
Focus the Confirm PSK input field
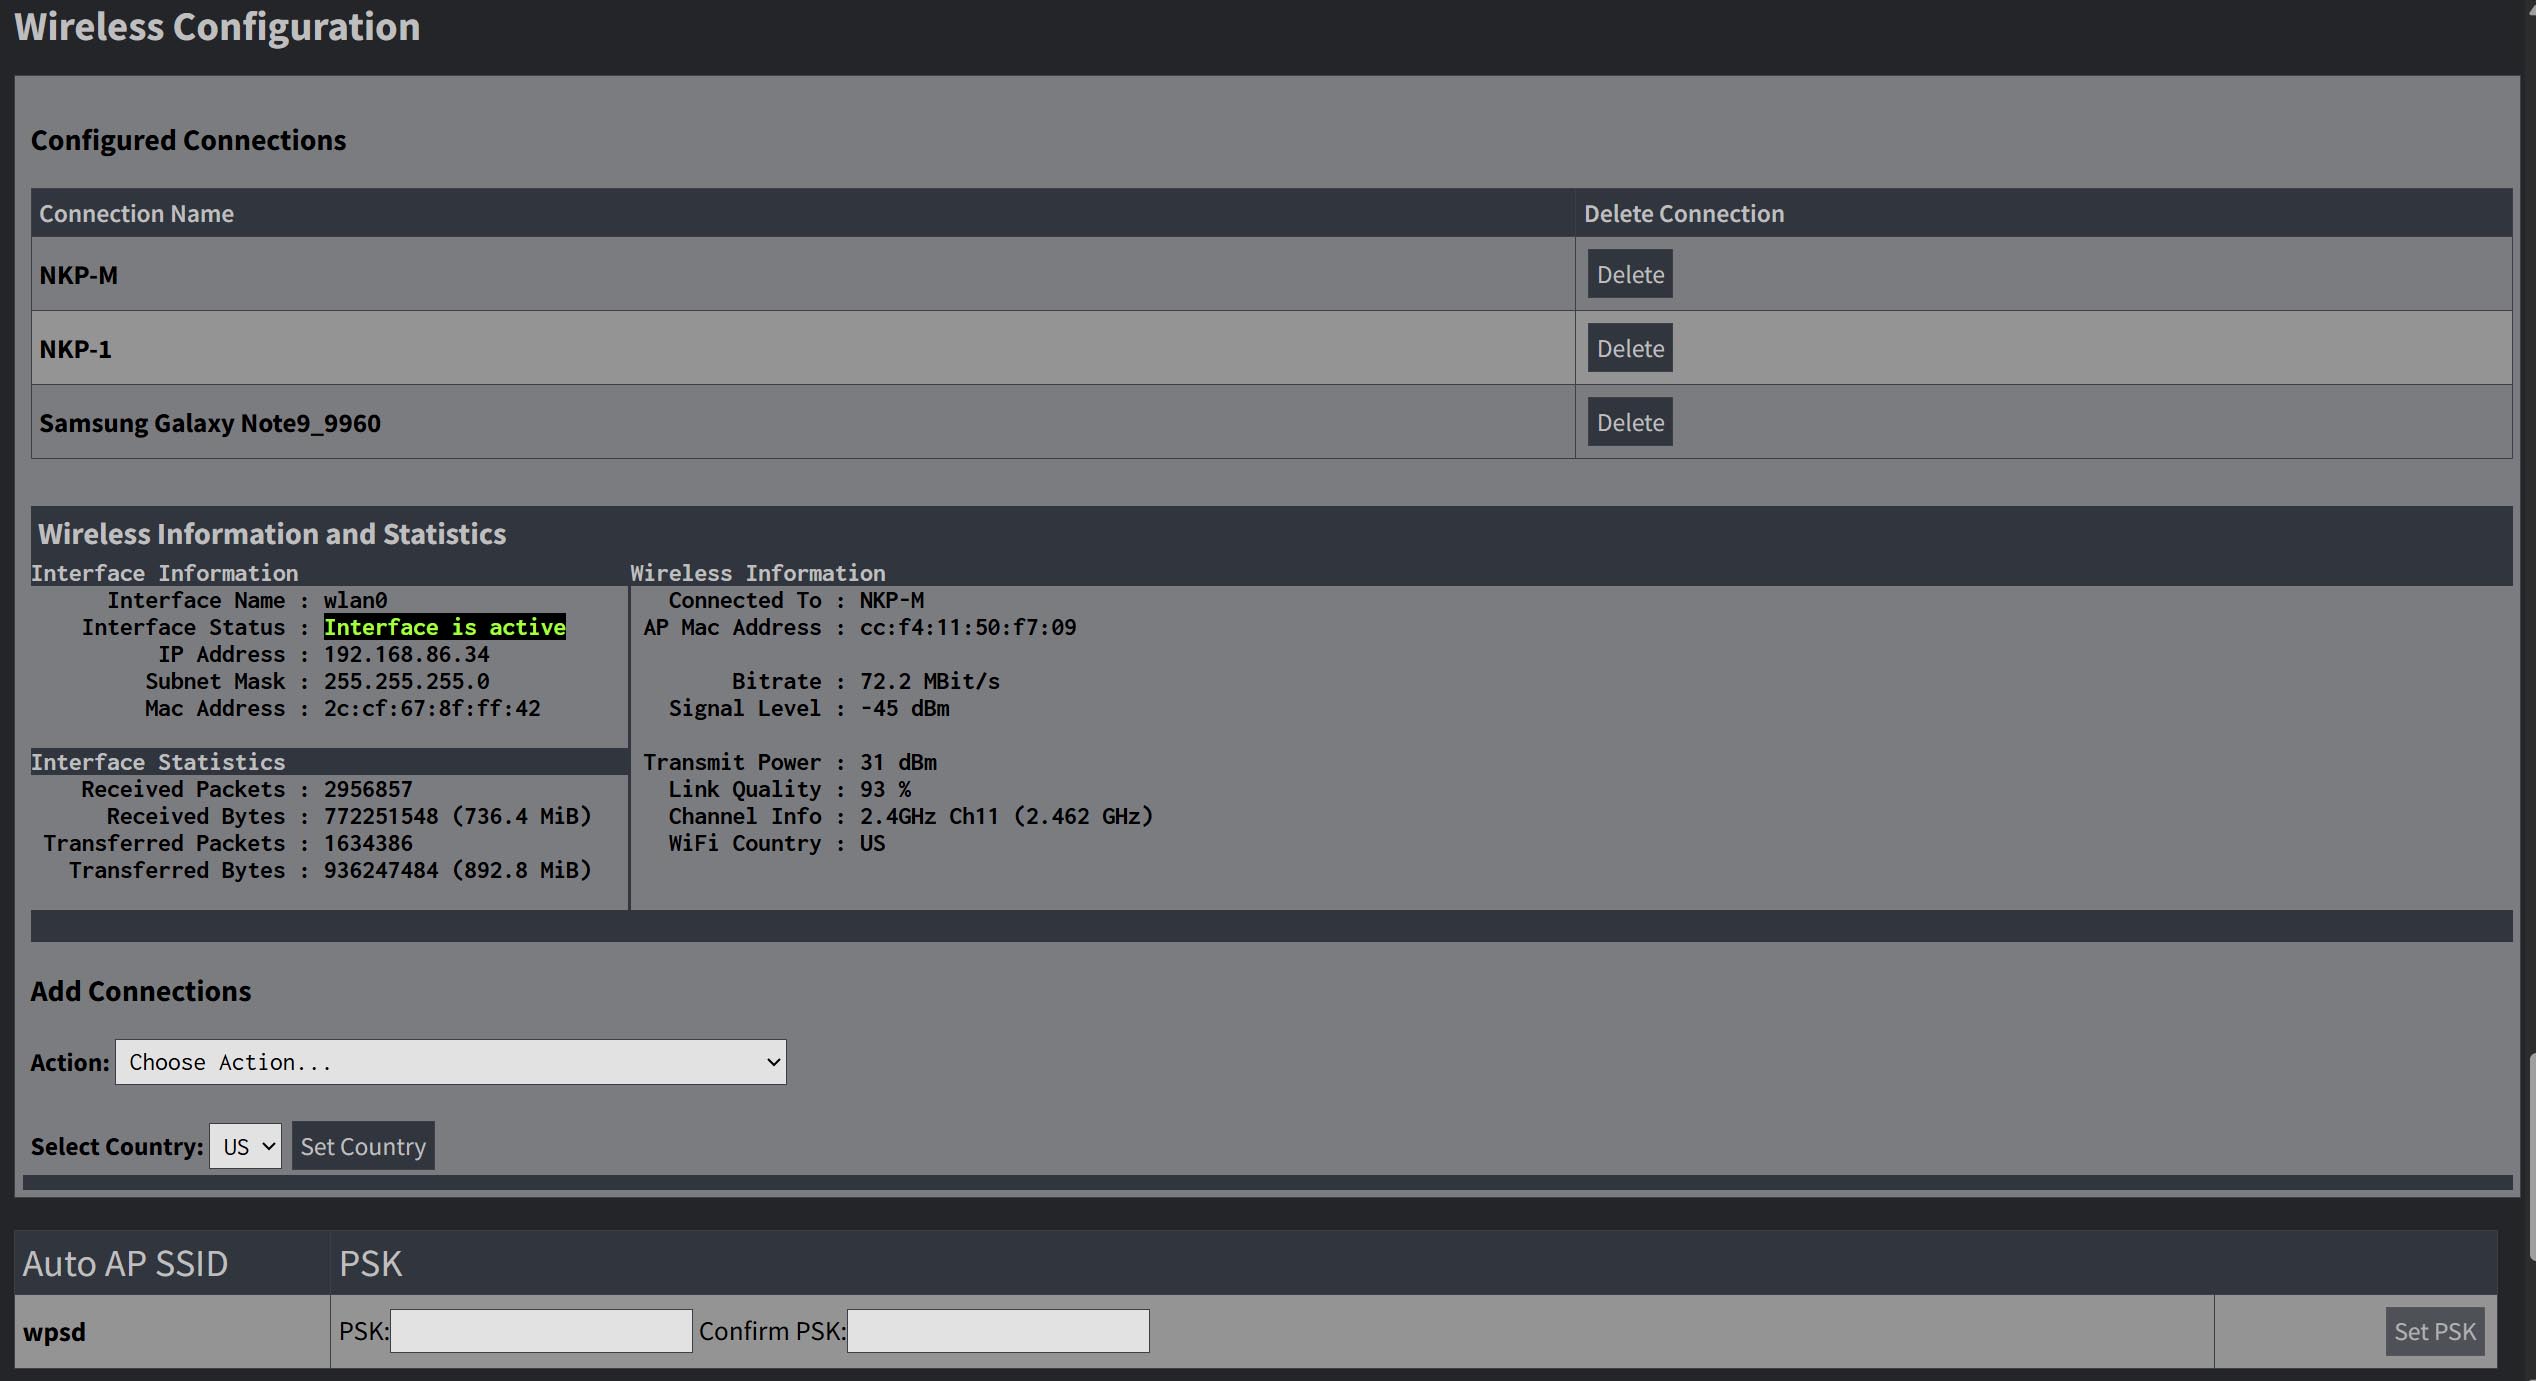pyautogui.click(x=997, y=1331)
